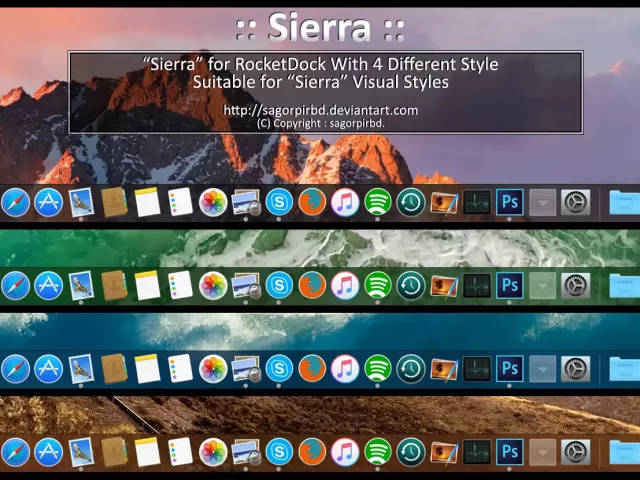Viewport: 640px width, 480px height.
Task: Open iTunes in the third dock
Action: coord(345,368)
